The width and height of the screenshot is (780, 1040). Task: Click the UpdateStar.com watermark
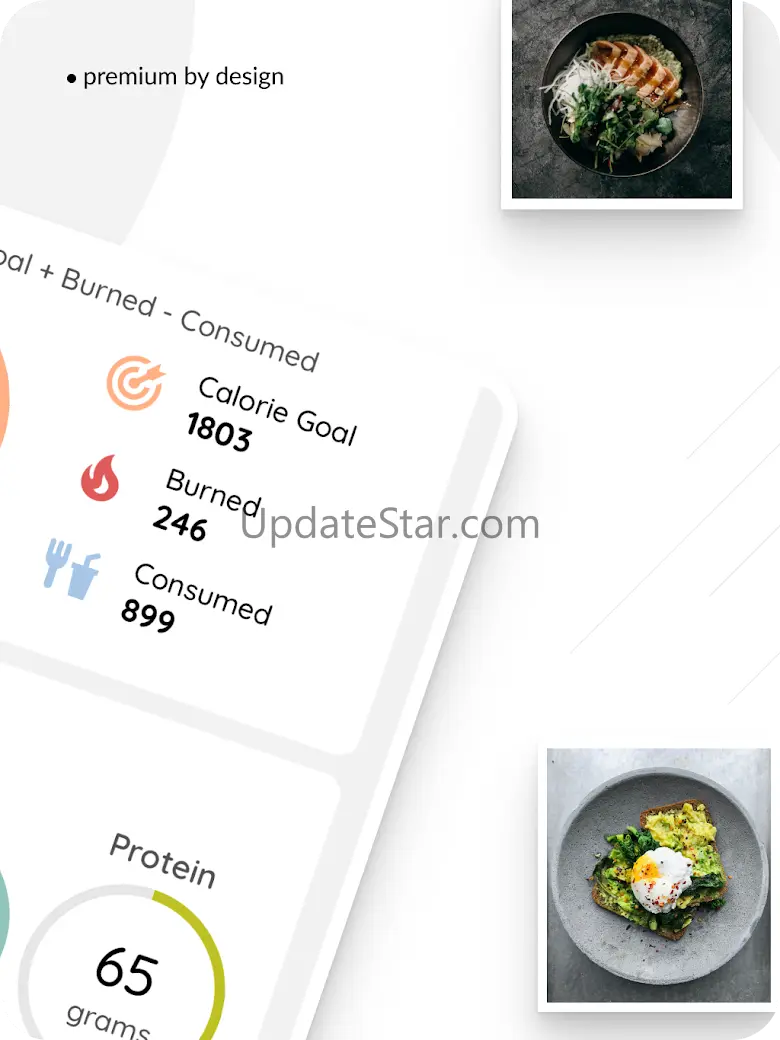tap(390, 524)
